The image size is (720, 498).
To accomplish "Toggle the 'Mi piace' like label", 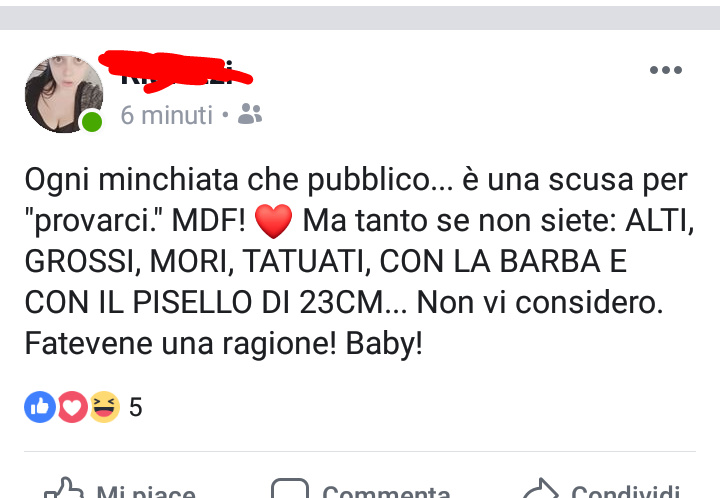I will click(146, 491).
